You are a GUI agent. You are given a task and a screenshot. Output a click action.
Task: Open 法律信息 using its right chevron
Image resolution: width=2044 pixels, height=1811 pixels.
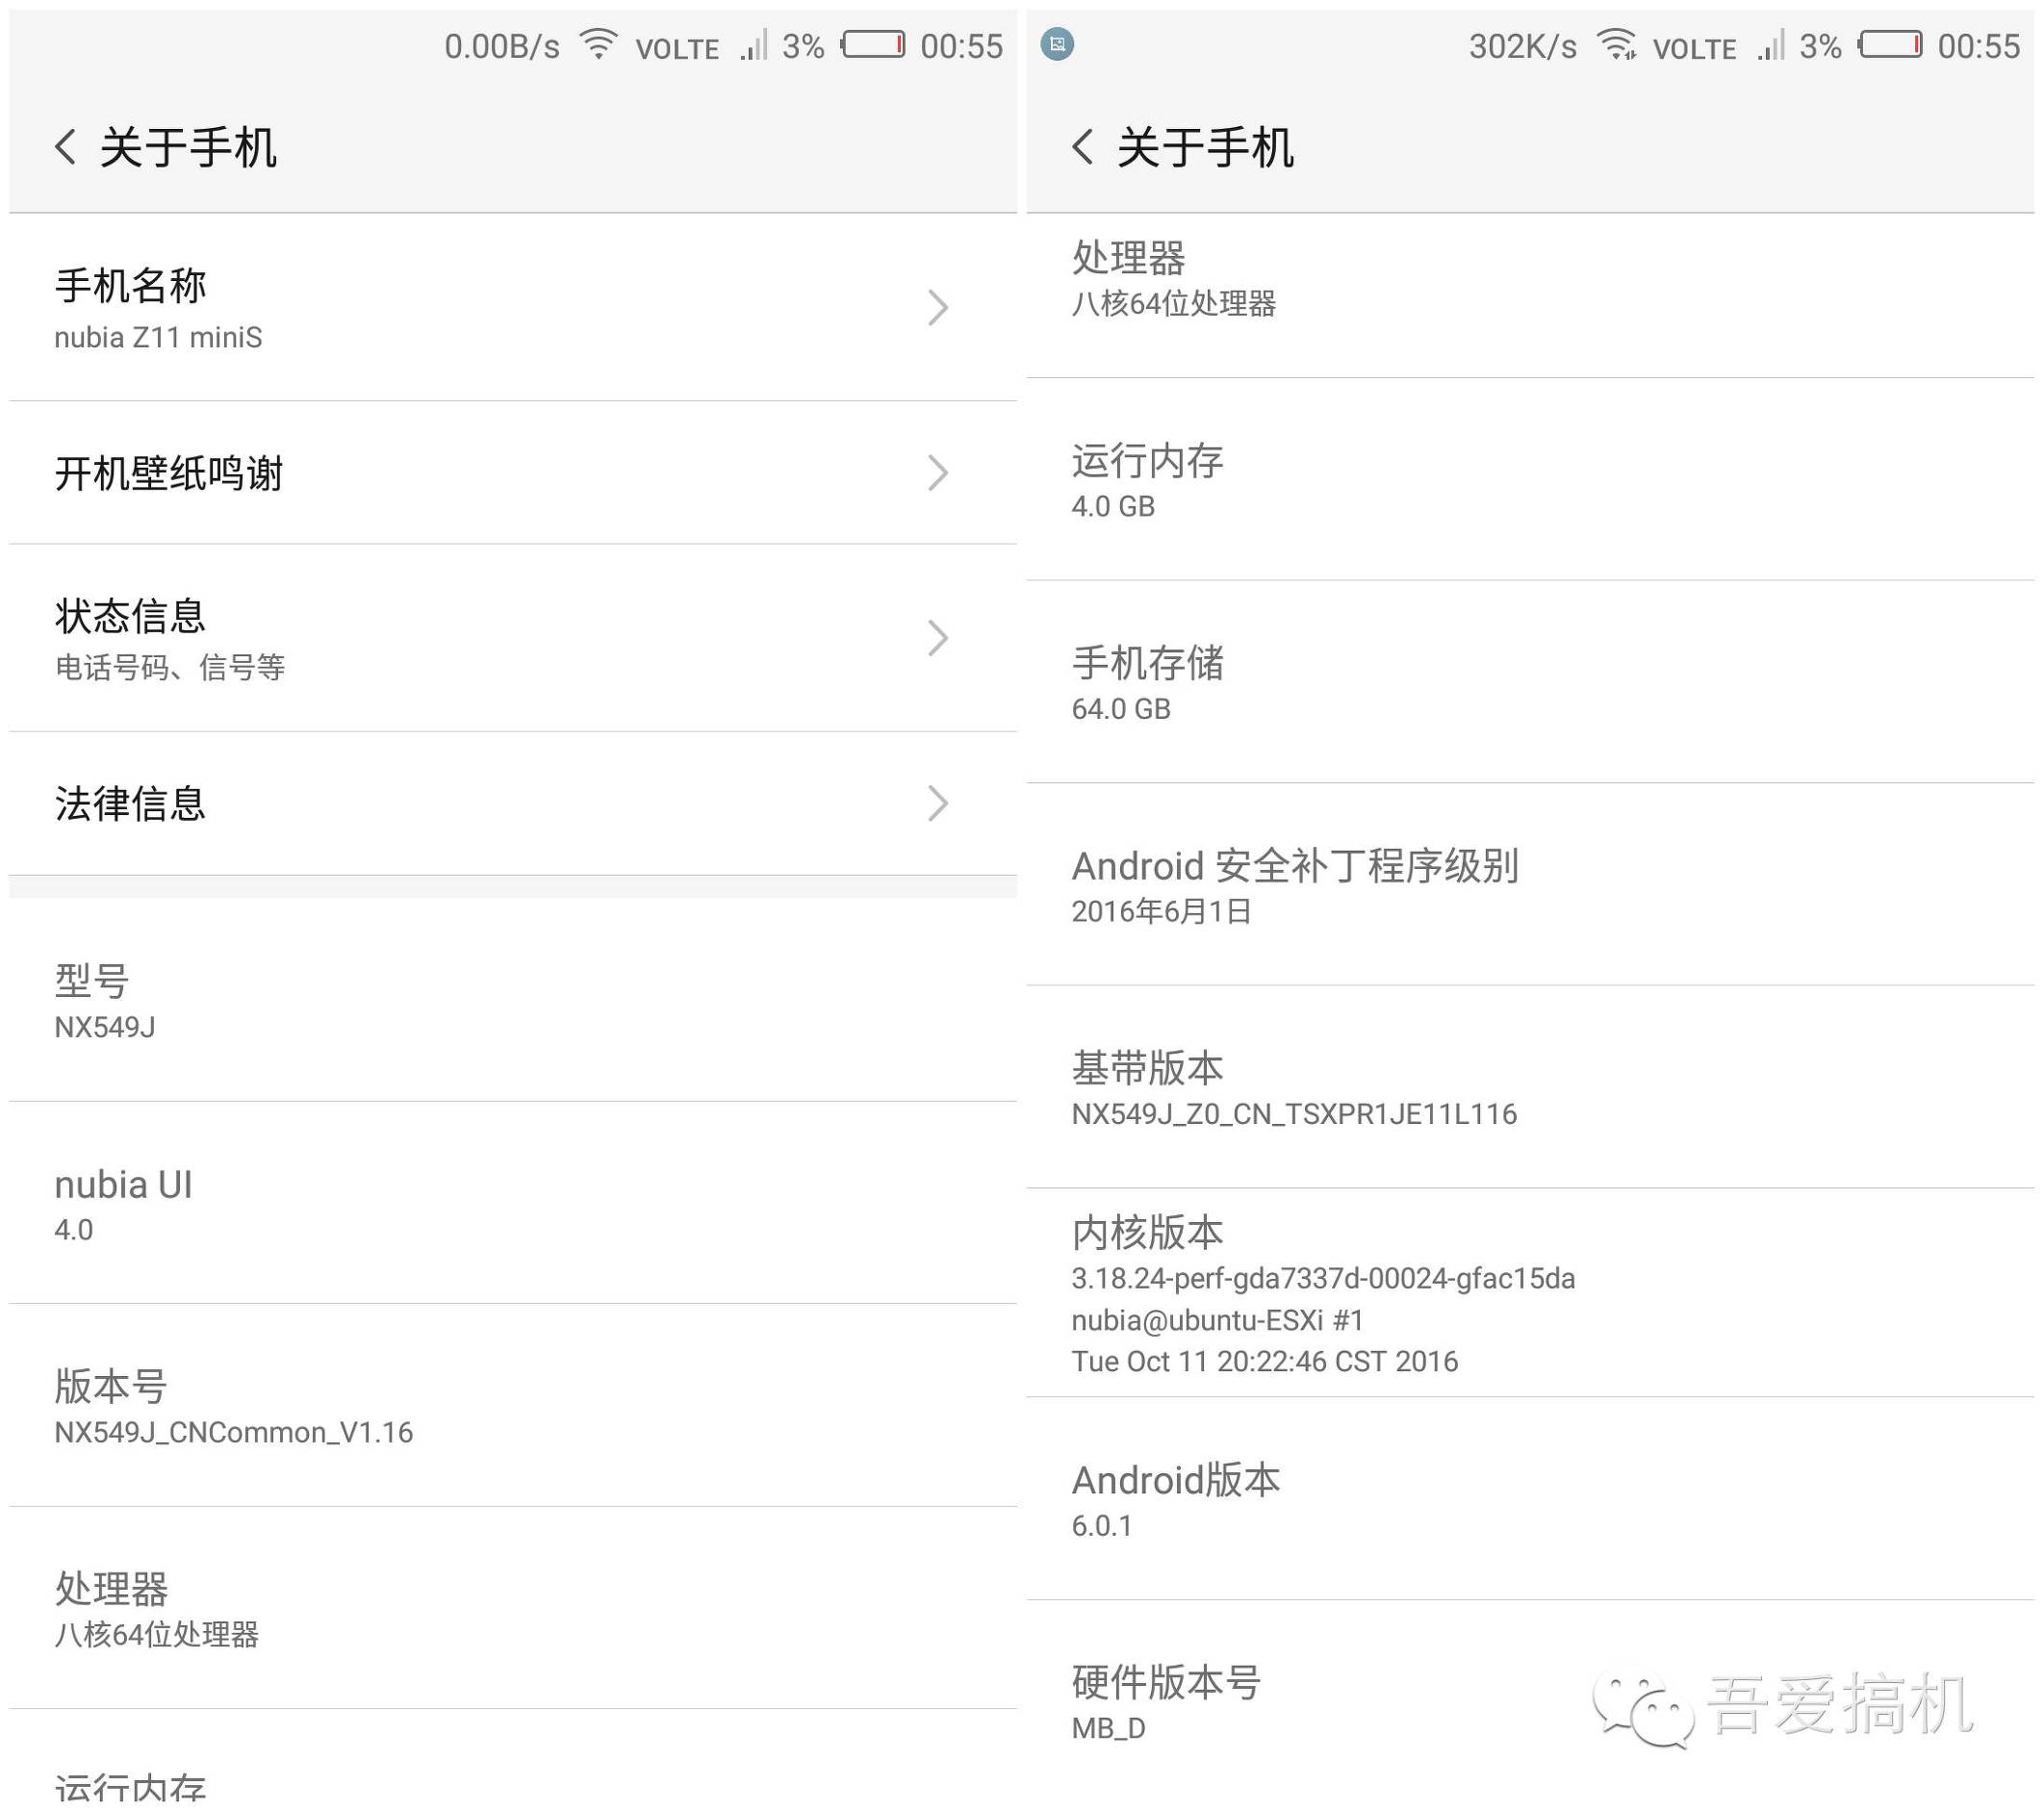click(937, 803)
